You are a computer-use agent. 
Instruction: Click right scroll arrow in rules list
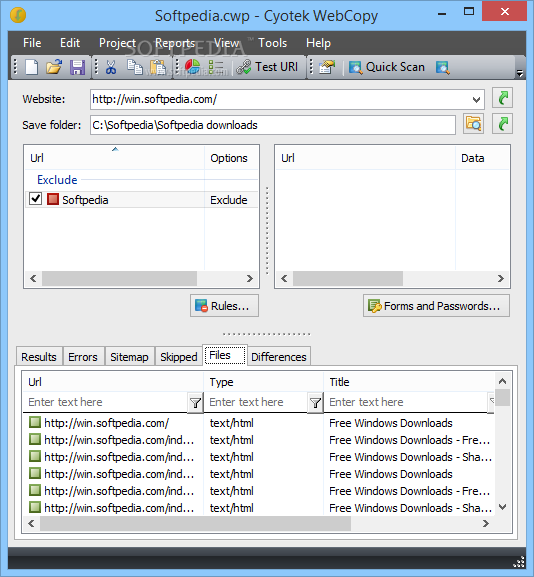pyautogui.click(x=250, y=278)
